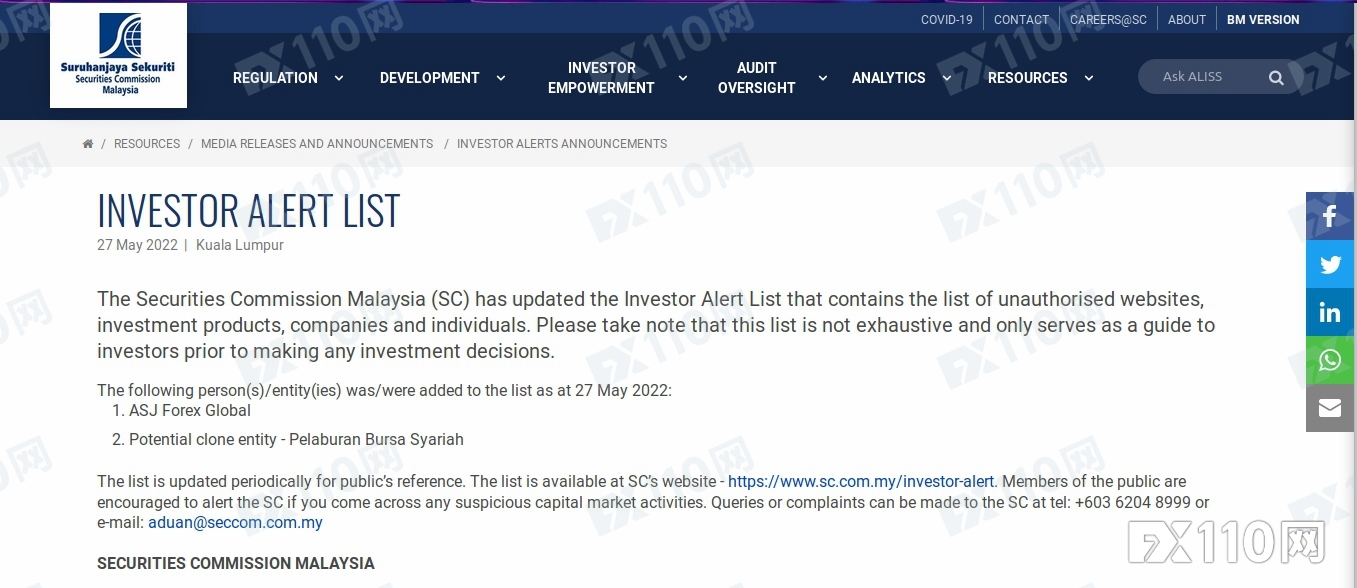Open the Securities Commission Malaysia logo
The height and width of the screenshot is (588, 1357).
(118, 55)
